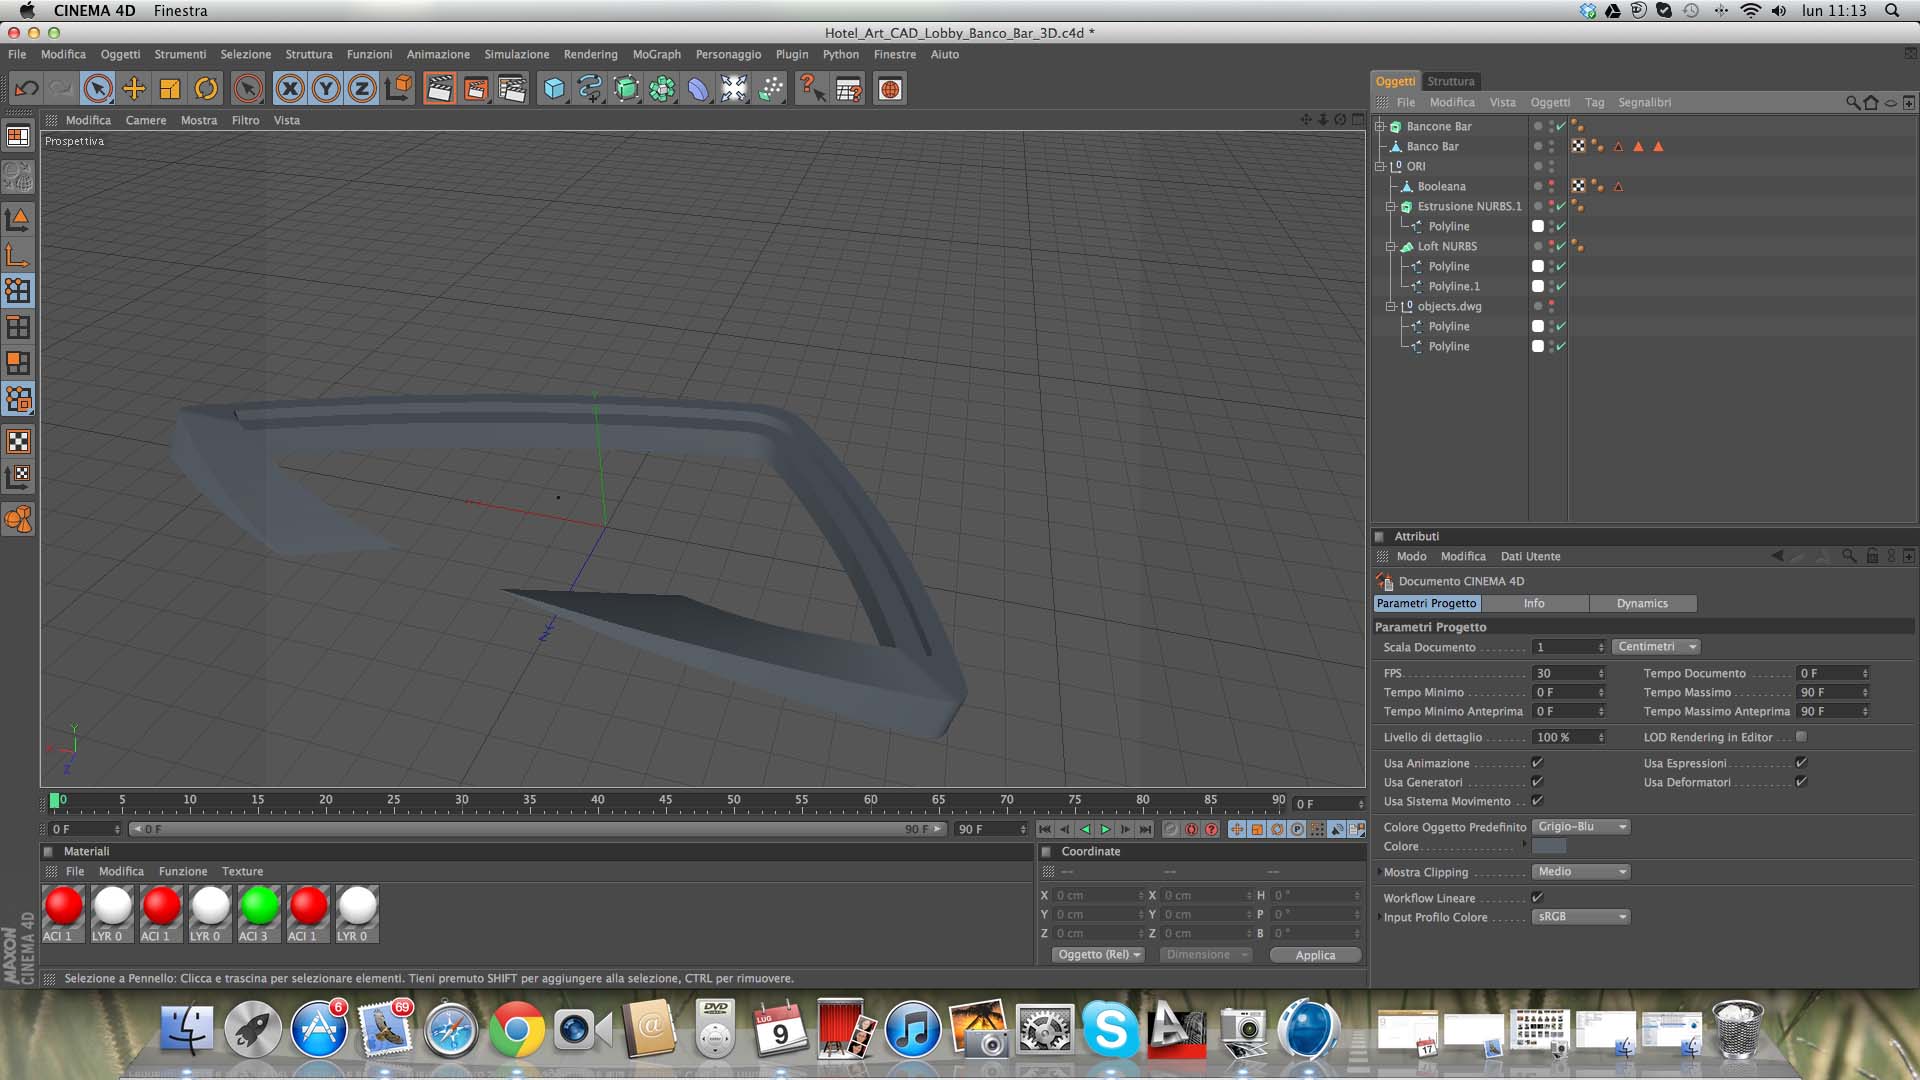
Task: Collapse the Loft NURBS tree node
Action: point(1390,246)
